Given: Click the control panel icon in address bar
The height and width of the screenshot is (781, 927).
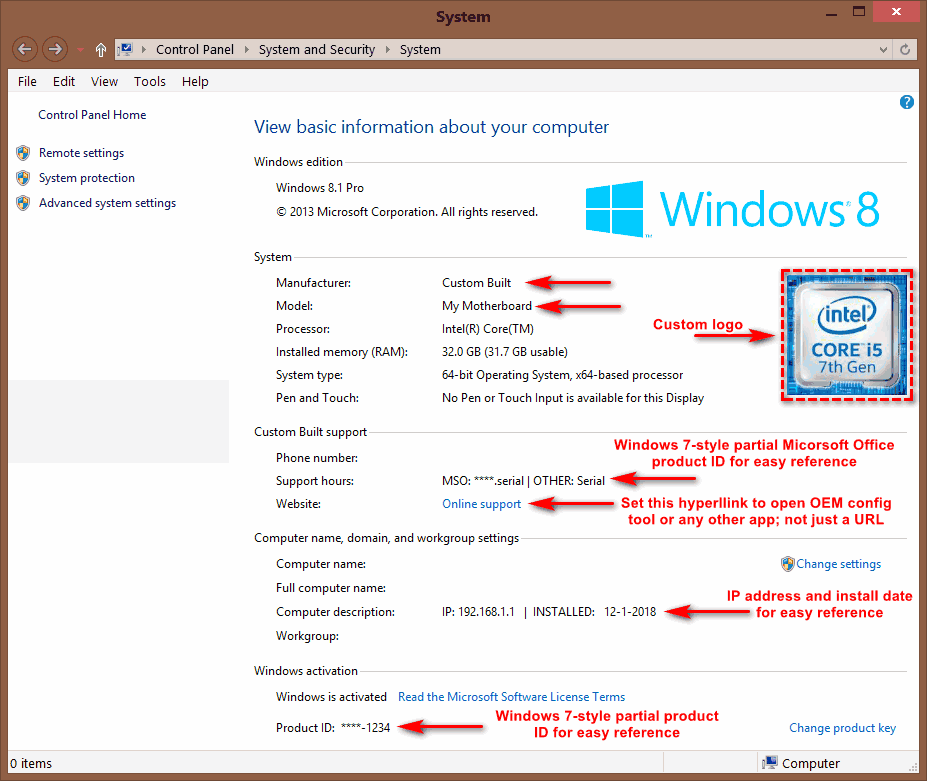Looking at the screenshot, I should (127, 49).
